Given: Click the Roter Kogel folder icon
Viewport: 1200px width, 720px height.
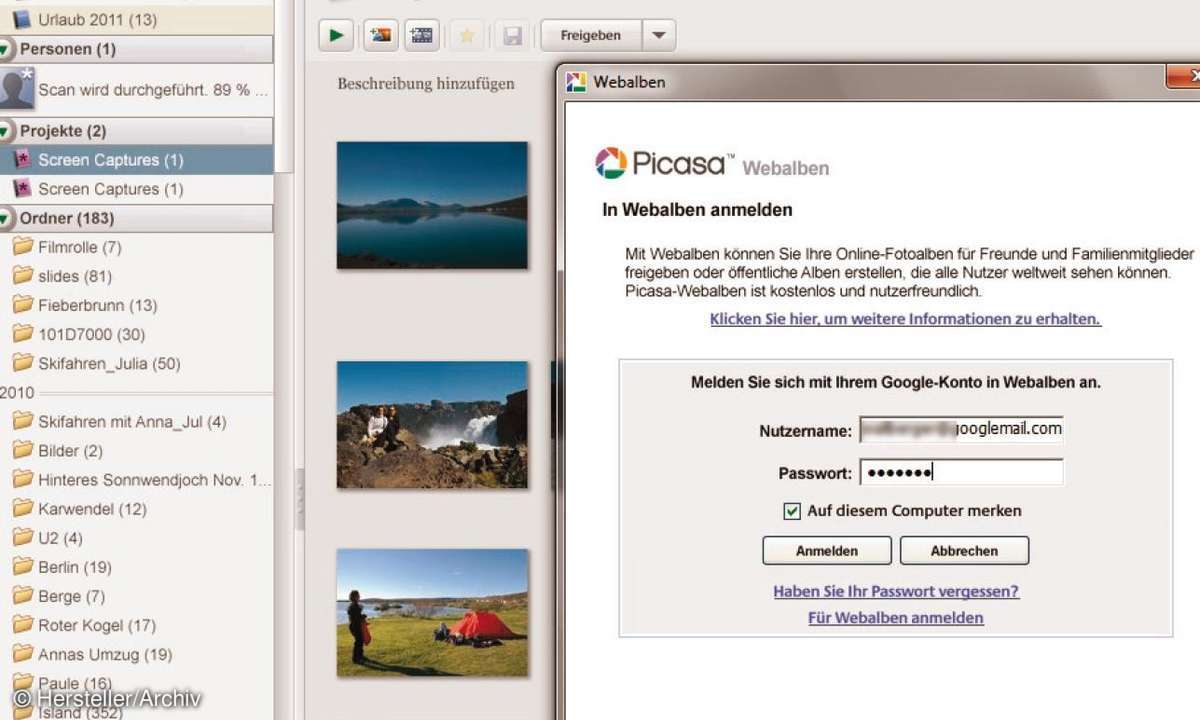Looking at the screenshot, I should [x=22, y=625].
